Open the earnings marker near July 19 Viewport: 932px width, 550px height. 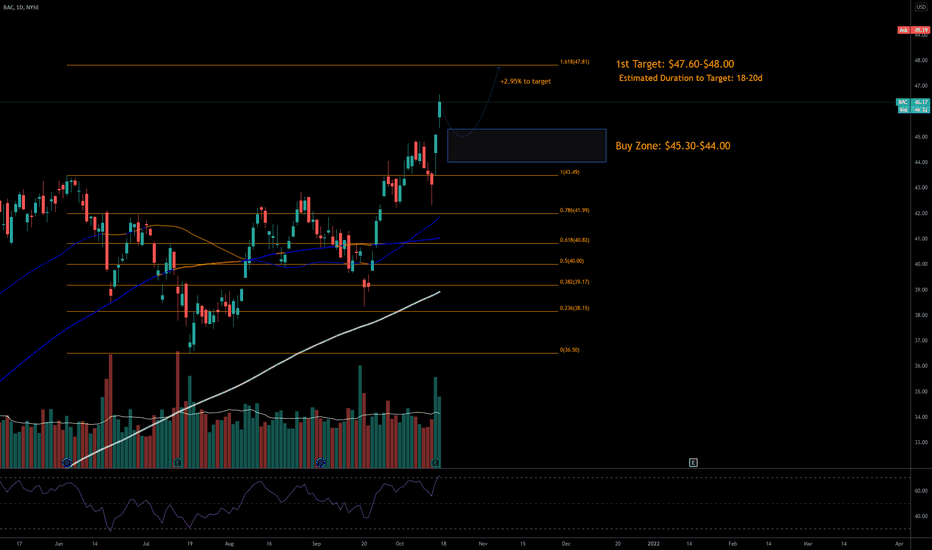click(178, 462)
